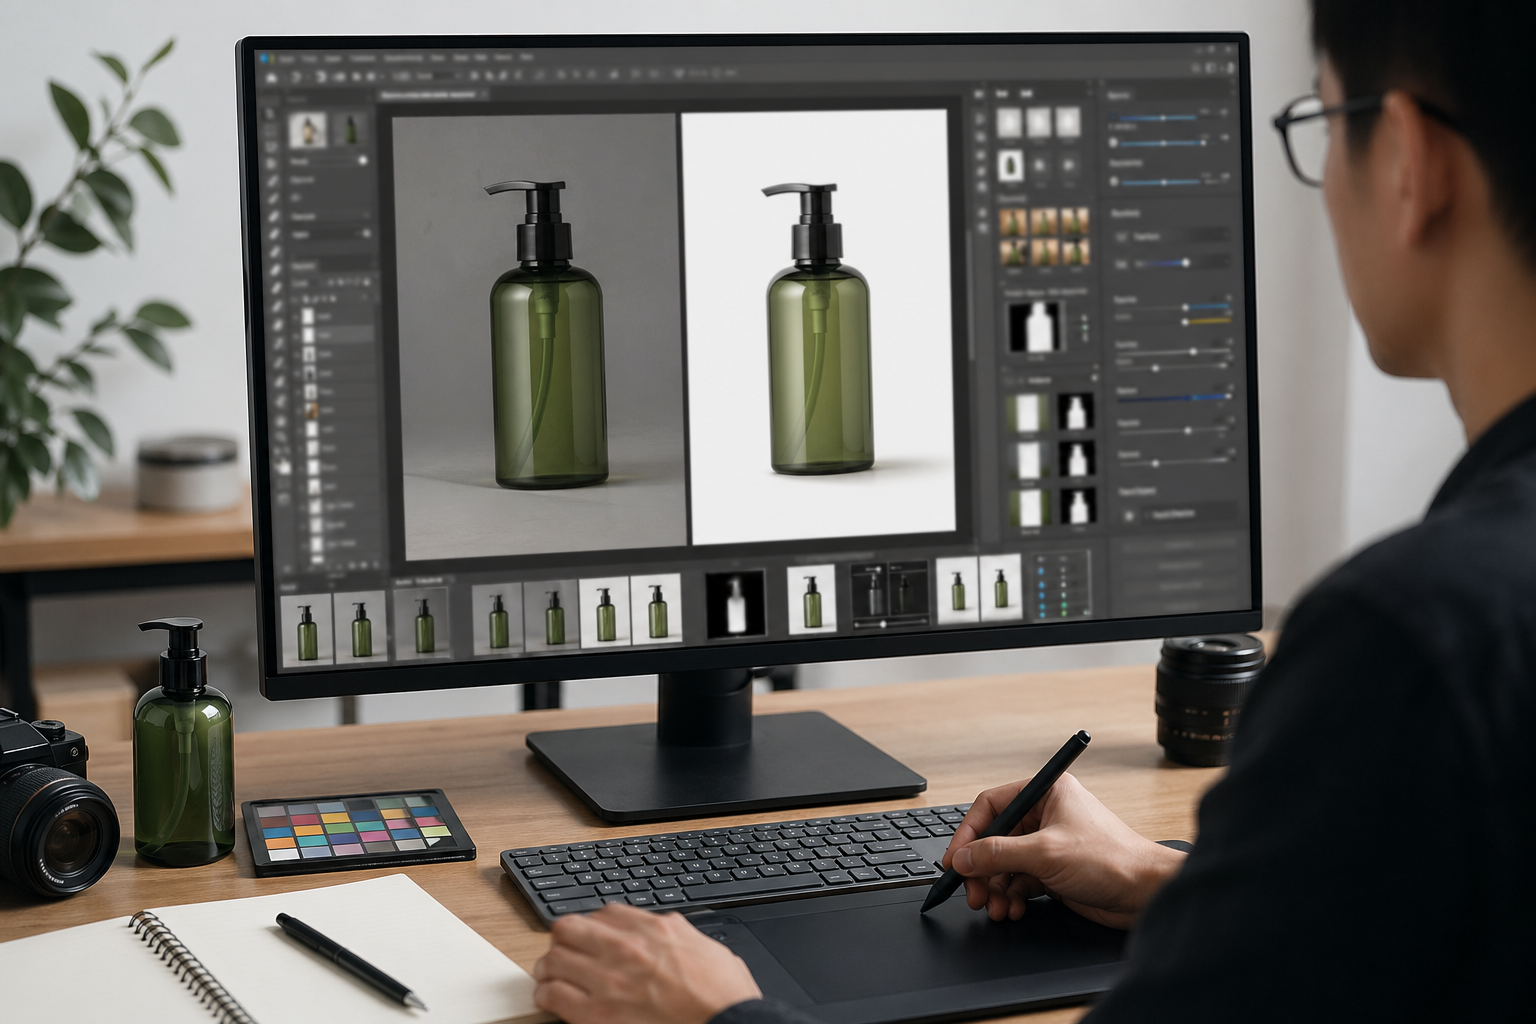Click the gear icon at the bottom of the right panel
This screenshot has height=1024, width=1536.
pos(1130,514)
